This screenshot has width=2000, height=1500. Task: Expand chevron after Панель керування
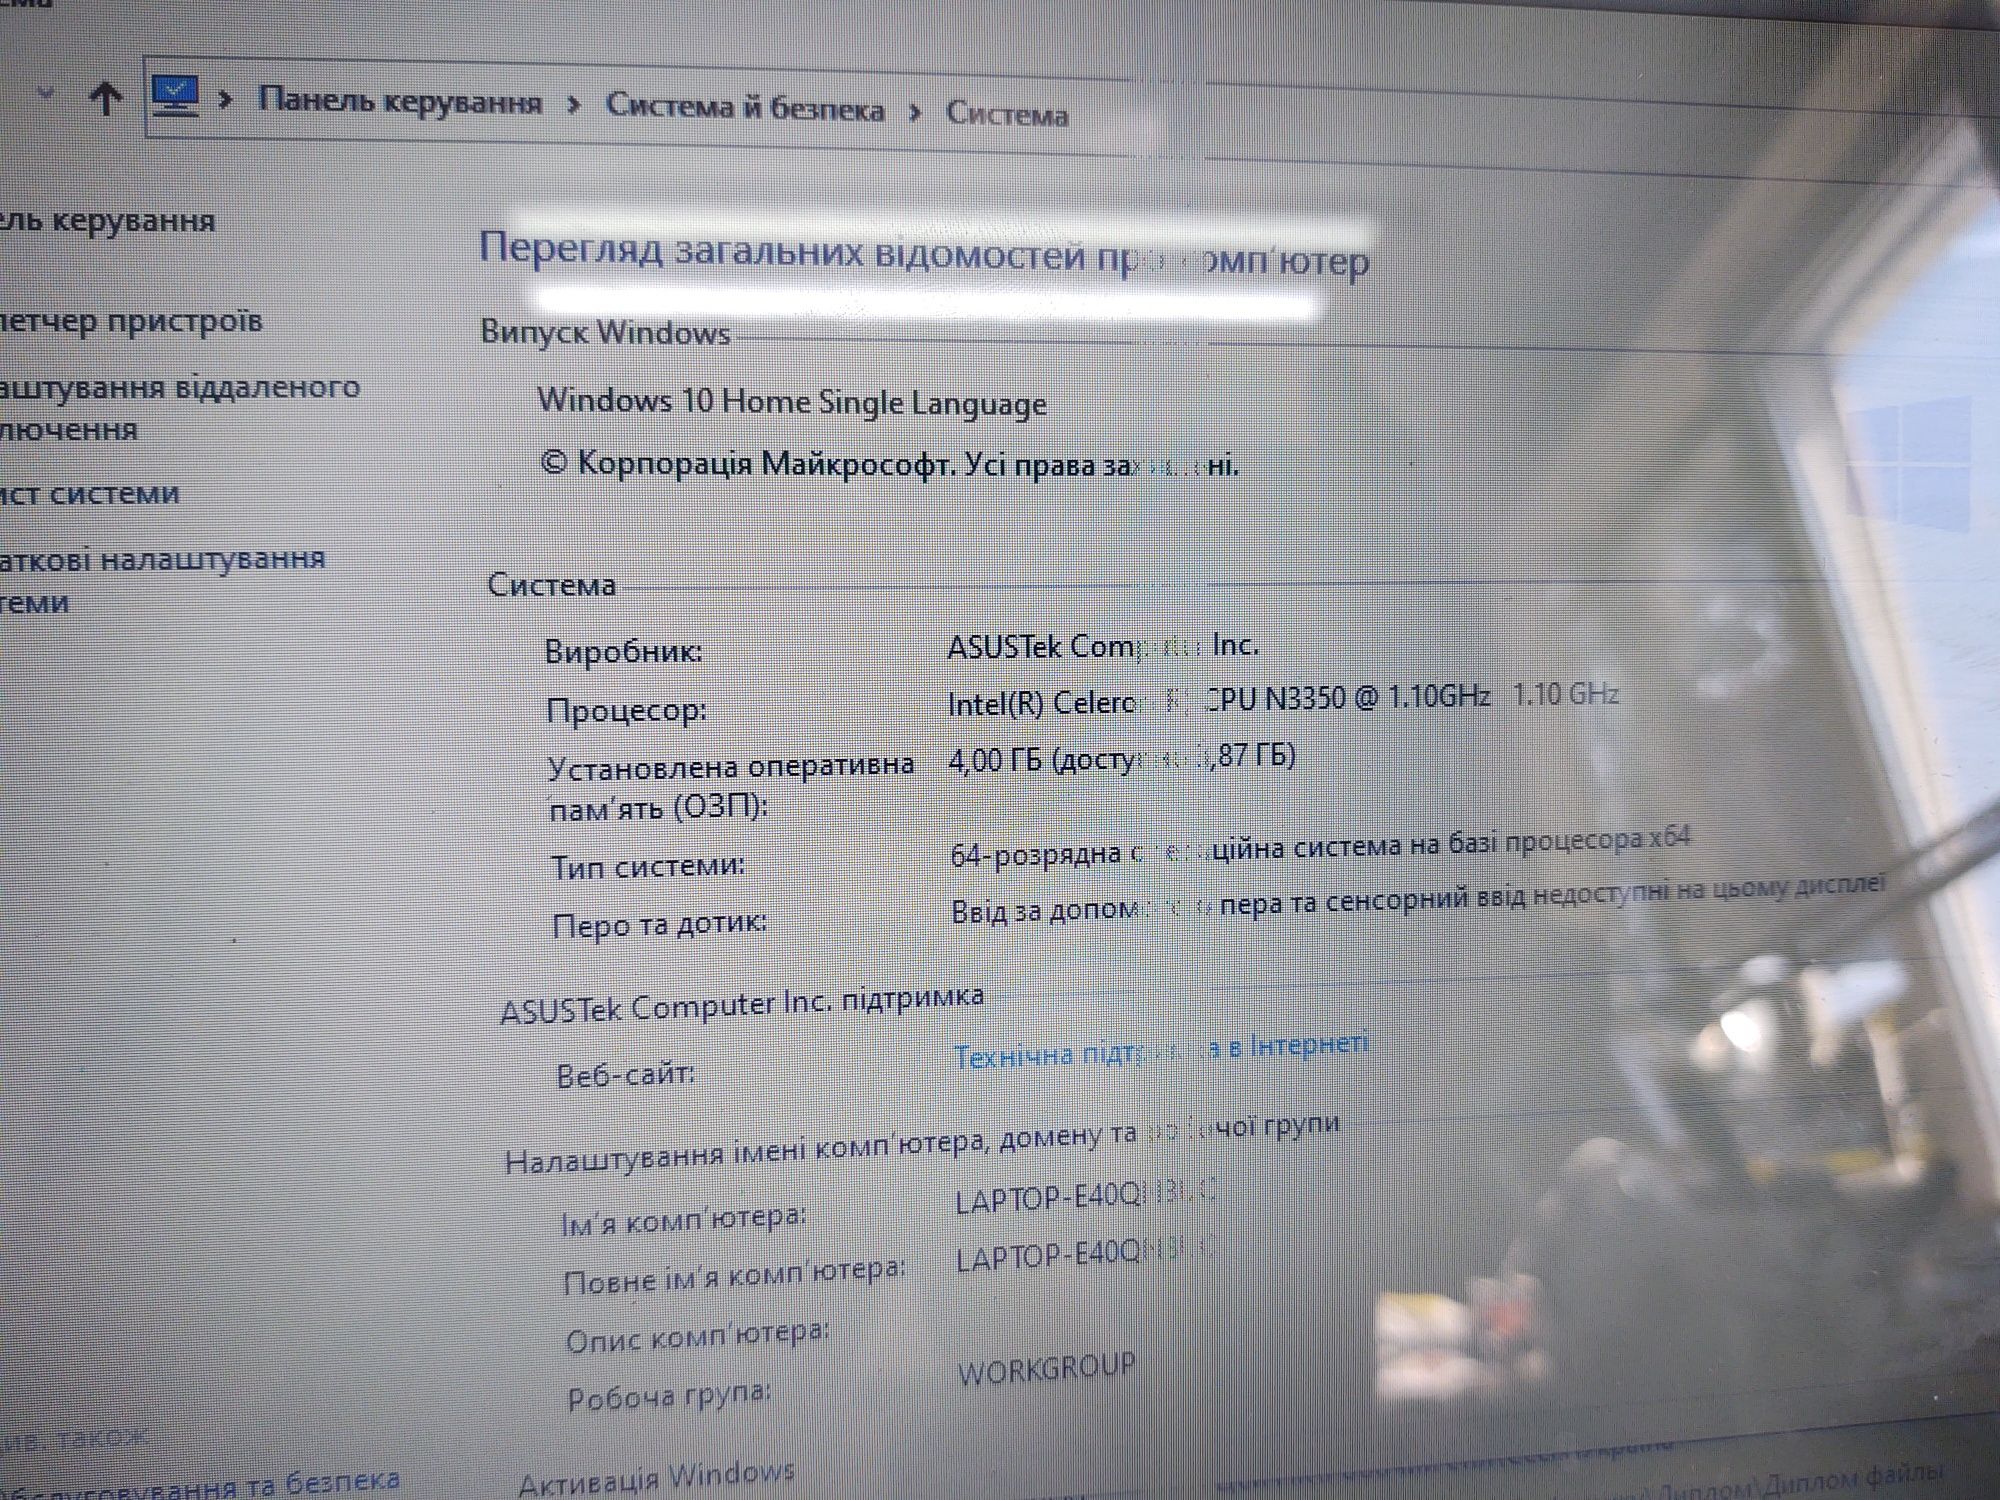coord(574,105)
